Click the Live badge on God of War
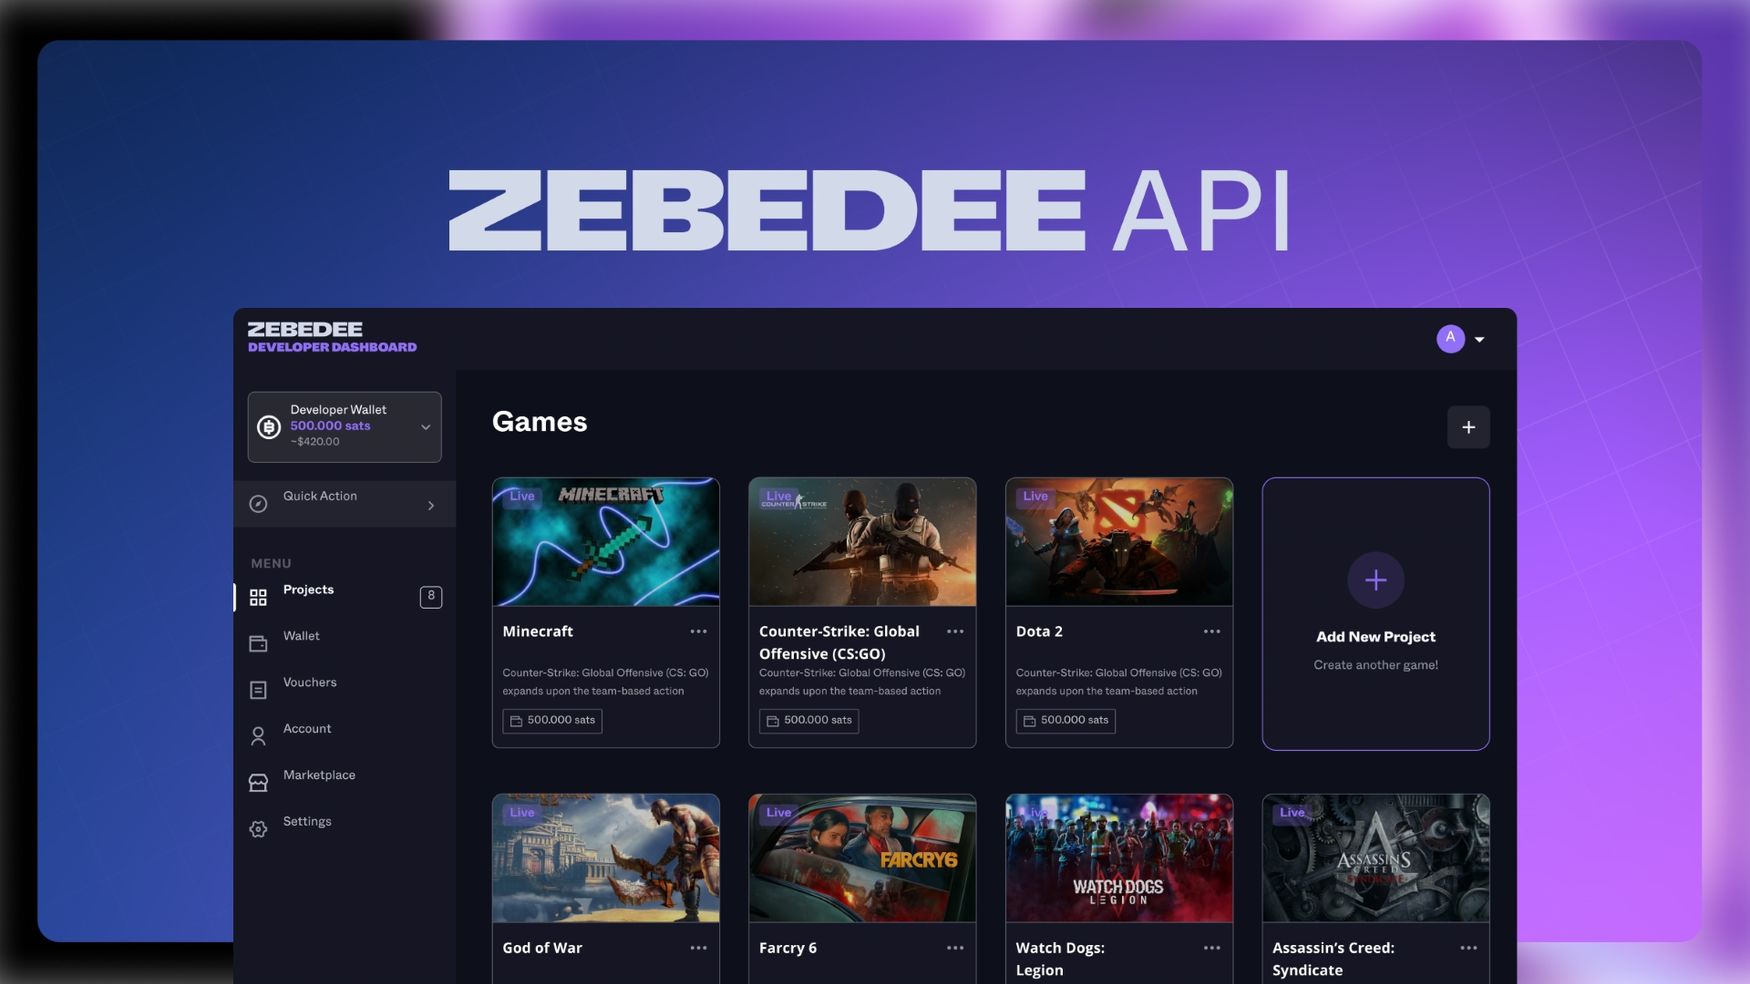1750x984 pixels. point(521,812)
